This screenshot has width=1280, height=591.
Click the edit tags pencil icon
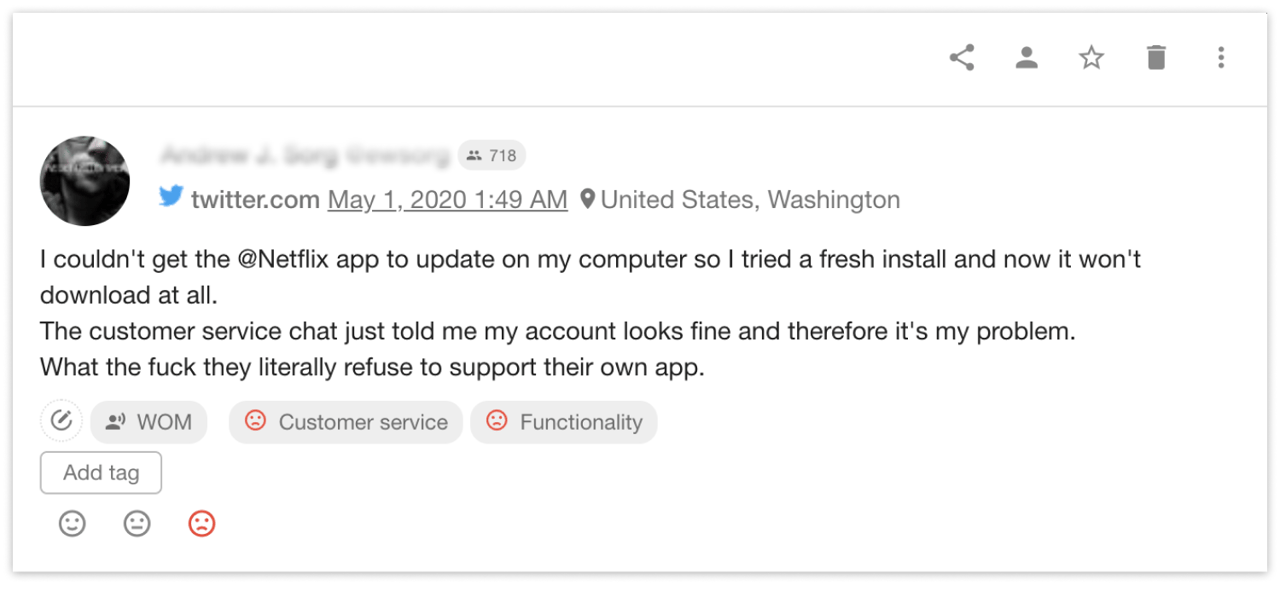(x=61, y=421)
